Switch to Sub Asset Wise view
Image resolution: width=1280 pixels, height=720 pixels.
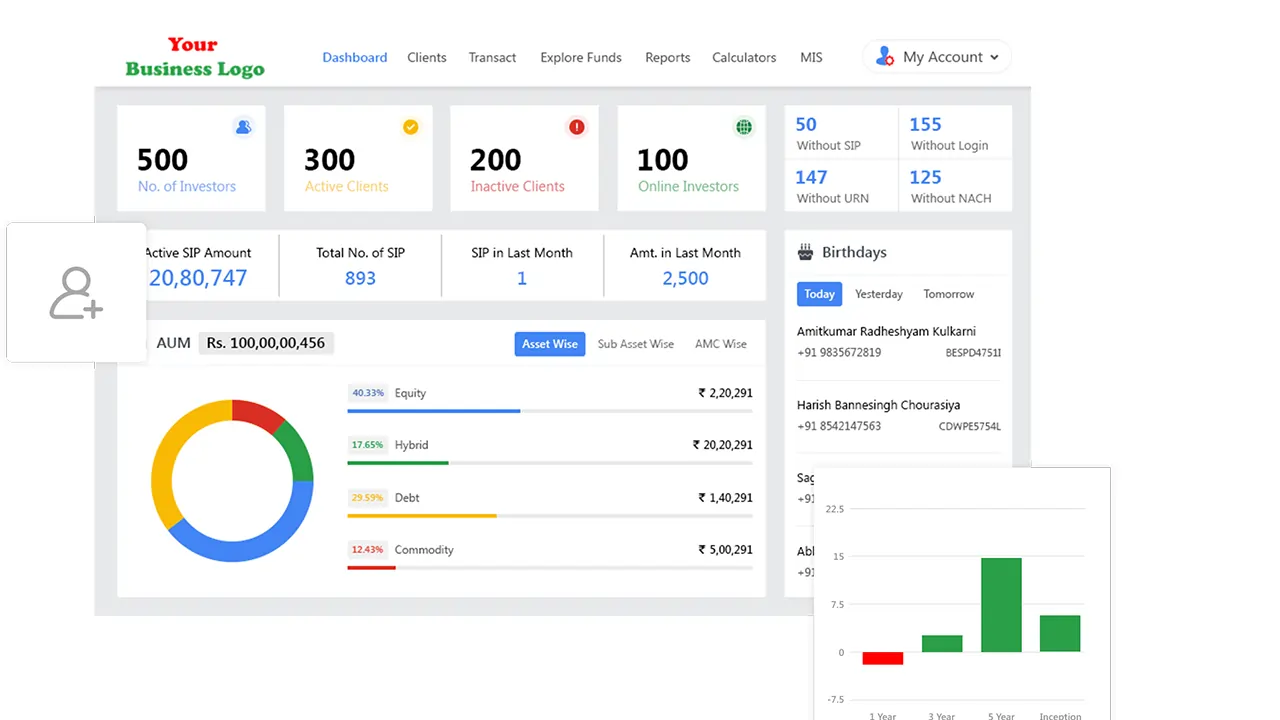click(636, 344)
